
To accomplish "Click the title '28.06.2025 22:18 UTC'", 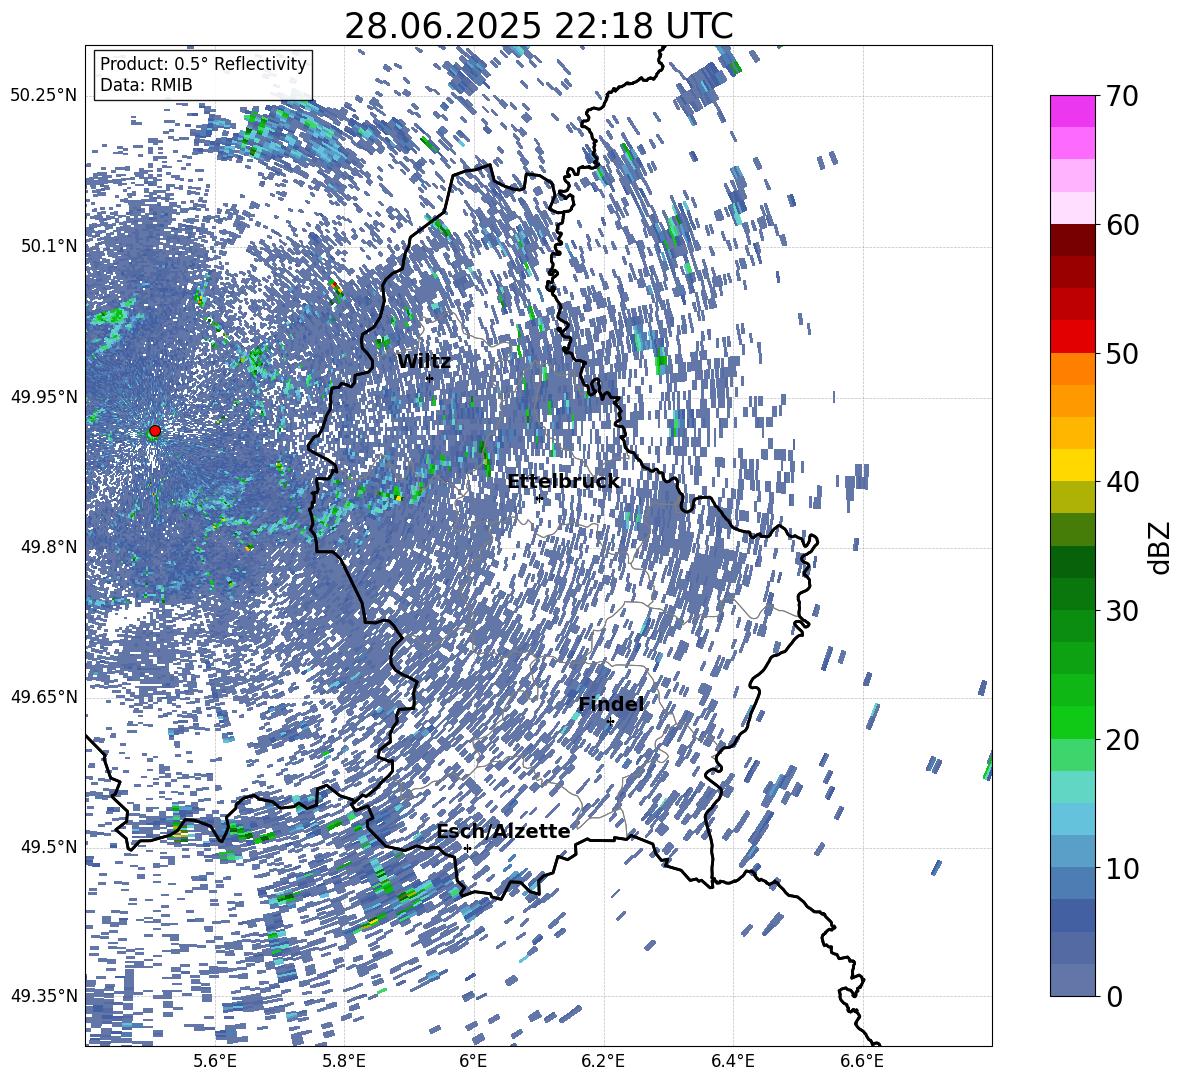I will pos(538,26).
